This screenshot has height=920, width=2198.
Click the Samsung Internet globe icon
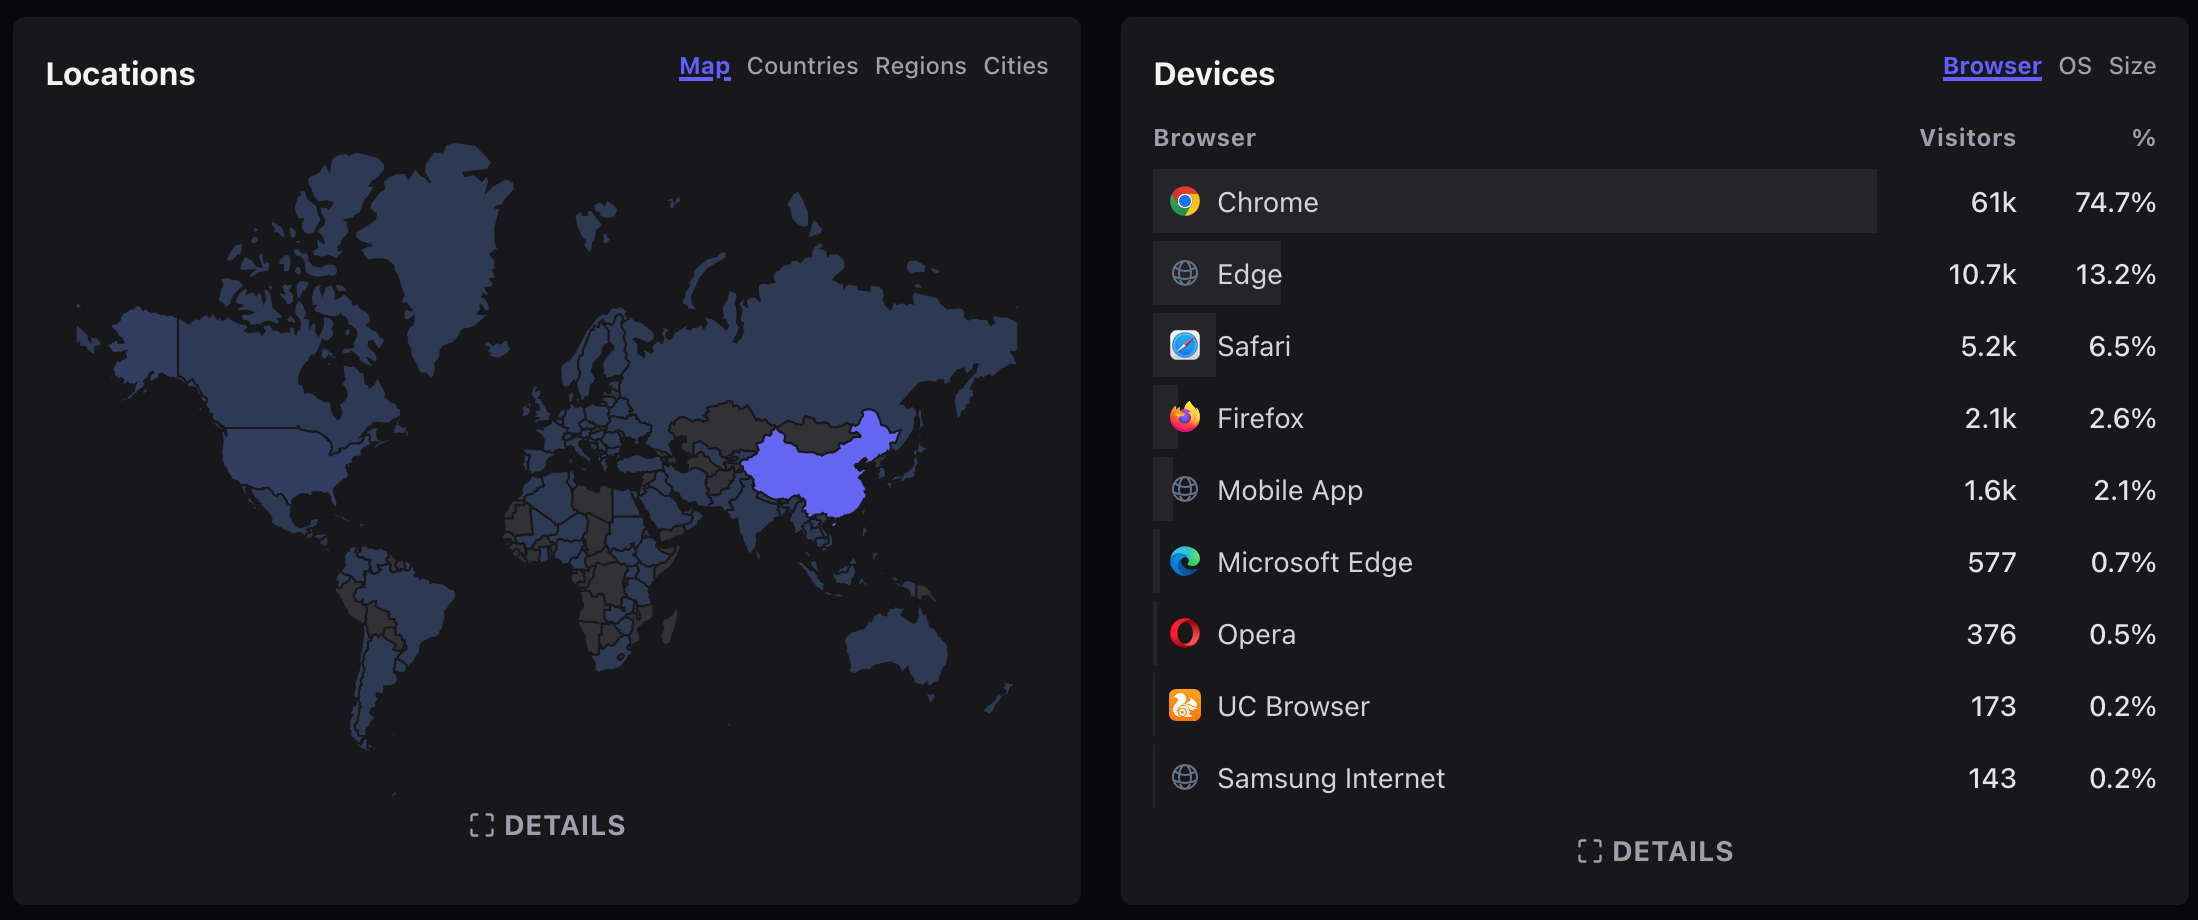1184,778
